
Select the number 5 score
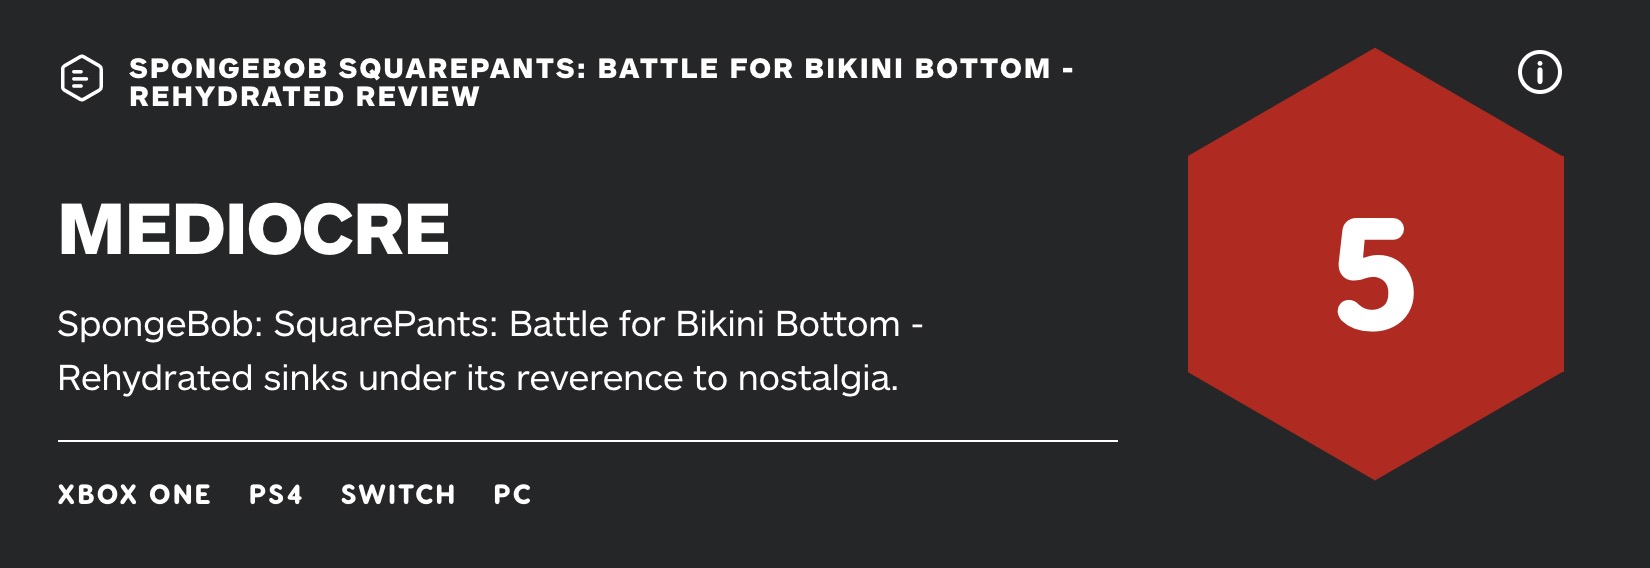pyautogui.click(x=1376, y=275)
